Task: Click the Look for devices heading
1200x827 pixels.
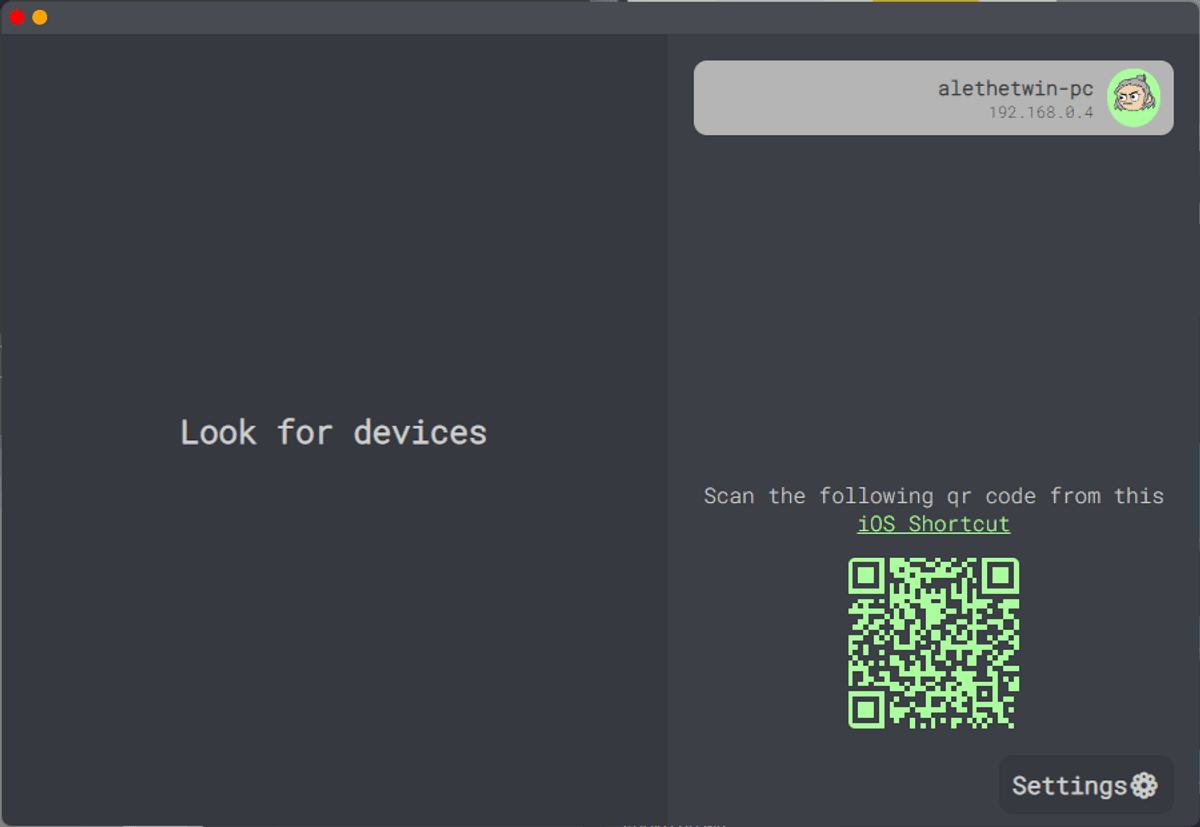Action: coord(333,432)
